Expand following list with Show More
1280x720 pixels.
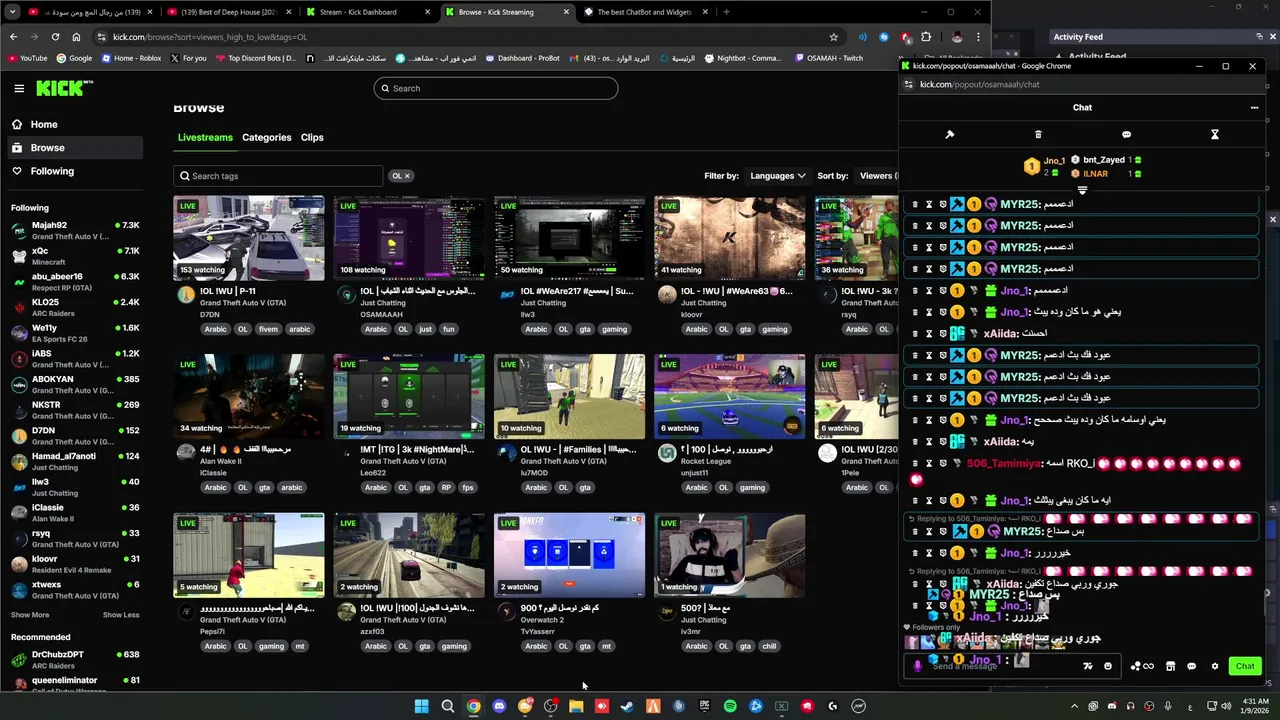30,615
